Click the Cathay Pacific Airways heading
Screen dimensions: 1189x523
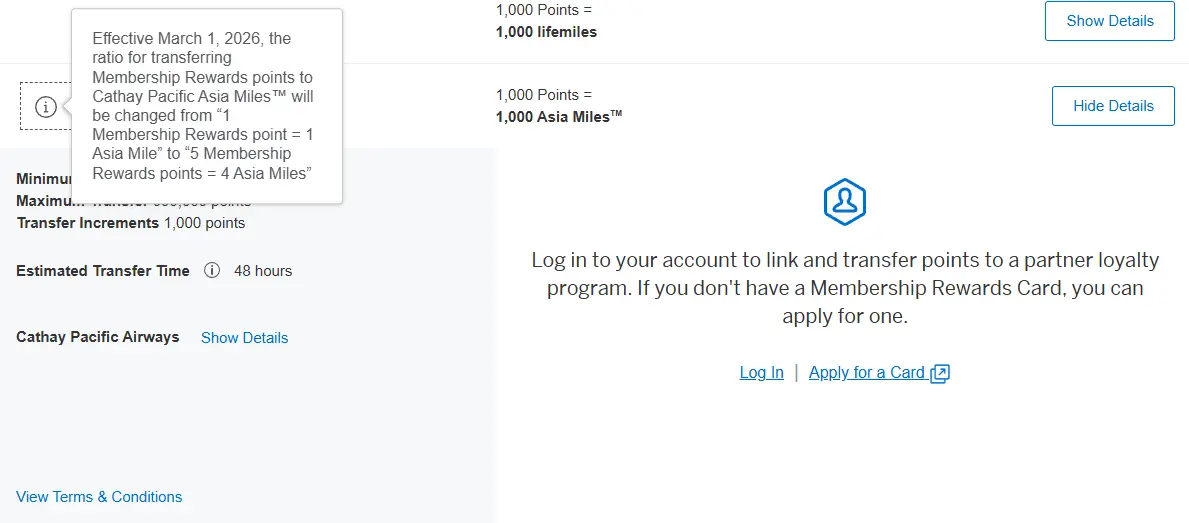98,337
